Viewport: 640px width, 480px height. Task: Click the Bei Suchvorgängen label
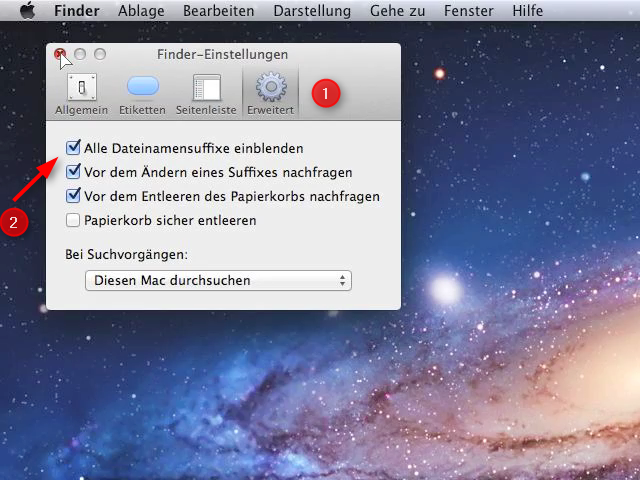pyautogui.click(x=127, y=255)
